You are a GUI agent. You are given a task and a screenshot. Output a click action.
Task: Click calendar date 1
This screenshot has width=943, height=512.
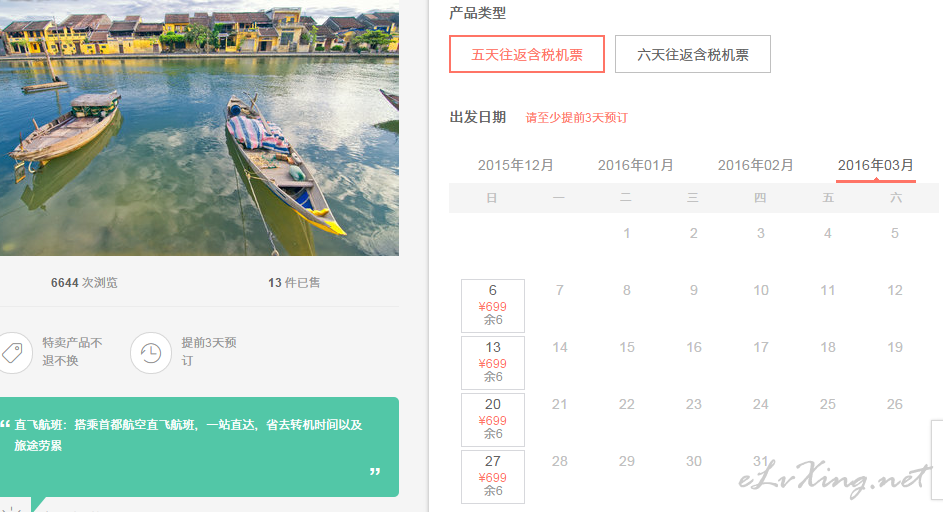pos(627,233)
